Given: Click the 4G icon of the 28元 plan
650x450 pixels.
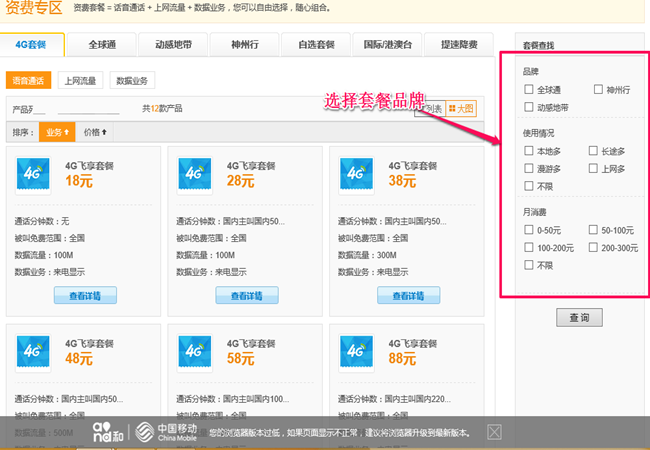Looking at the screenshot, I should coord(195,175).
